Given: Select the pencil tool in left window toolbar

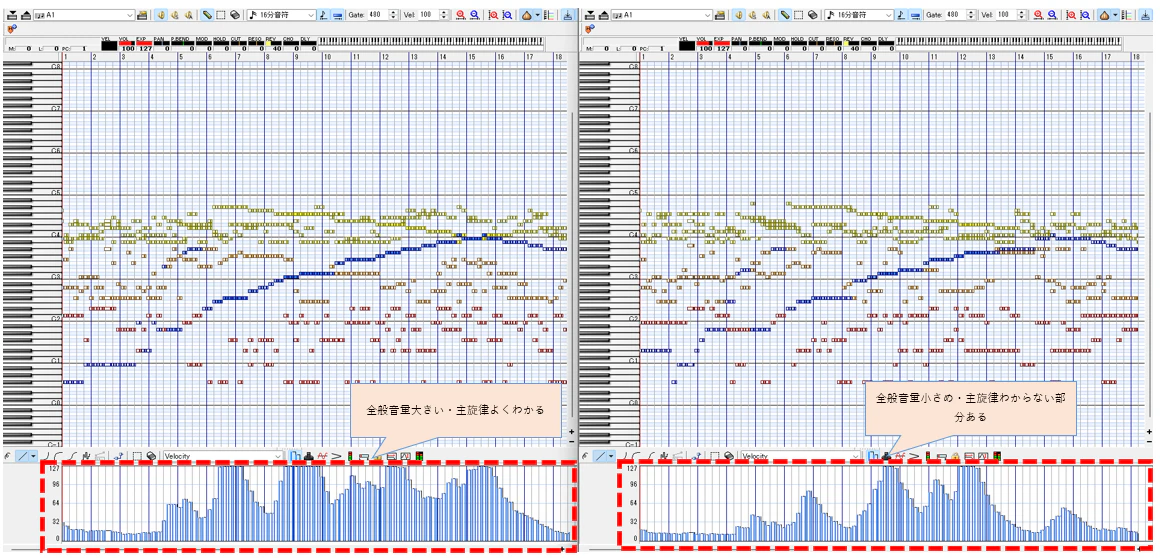Looking at the screenshot, I should (207, 15).
